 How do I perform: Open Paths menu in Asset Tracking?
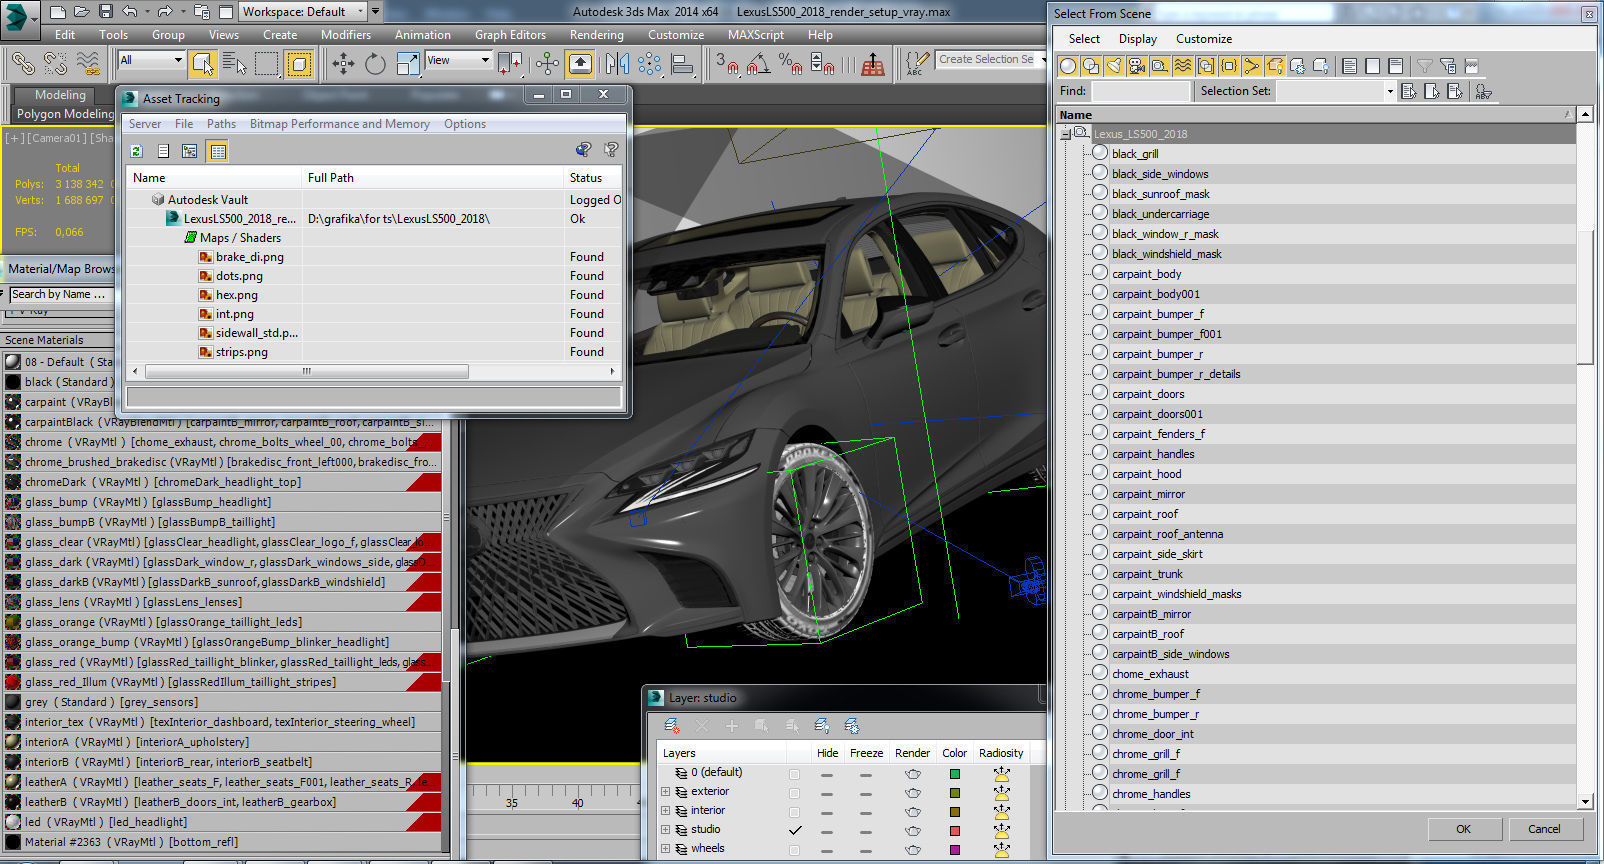click(x=221, y=124)
